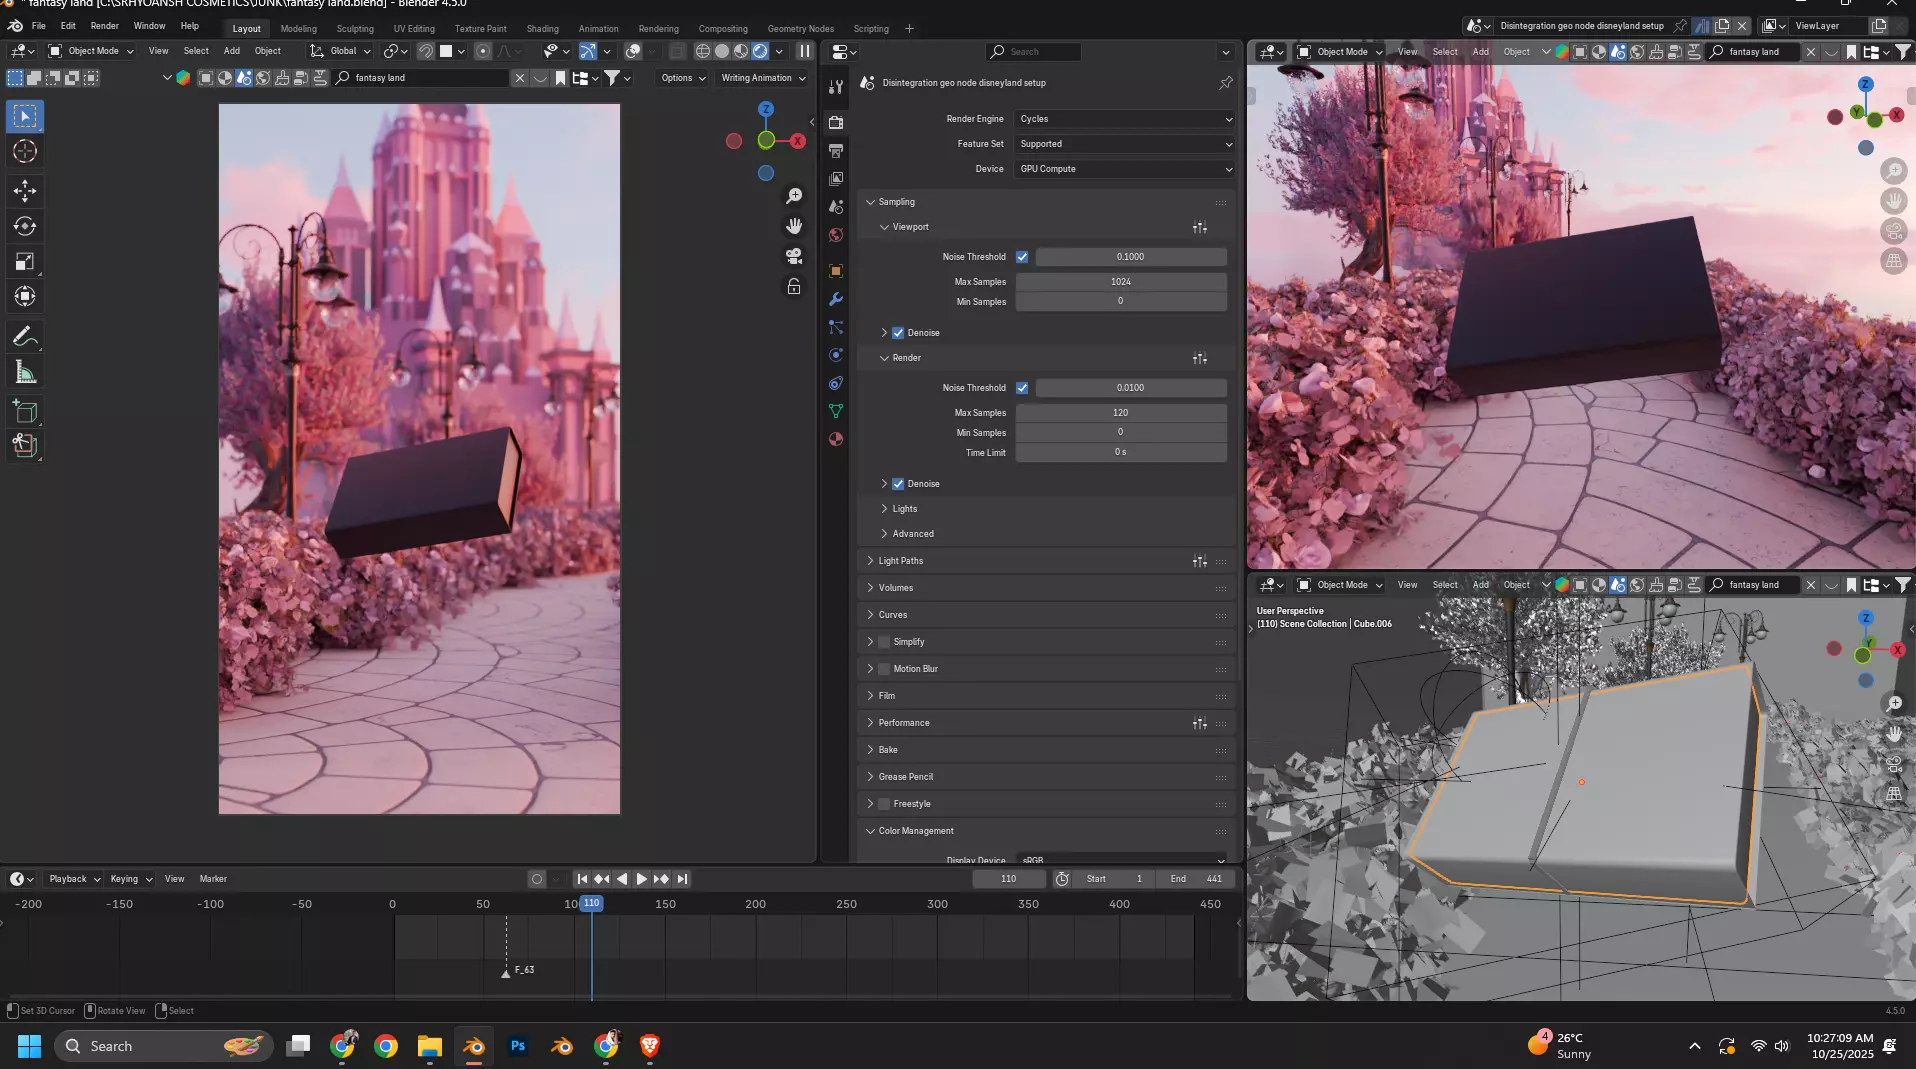The height and width of the screenshot is (1069, 1916).
Task: Toggle camera view in main viewport
Action: point(794,256)
